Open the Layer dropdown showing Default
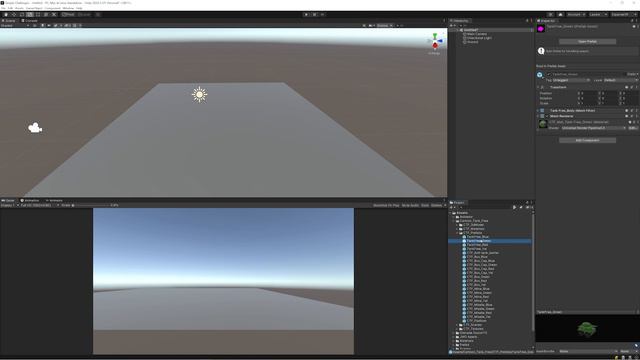This screenshot has width=640, height=360. tap(620, 80)
